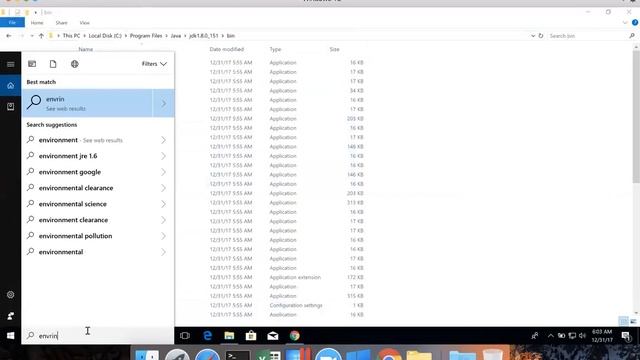Sort by Date modified column header

[x=227, y=49]
